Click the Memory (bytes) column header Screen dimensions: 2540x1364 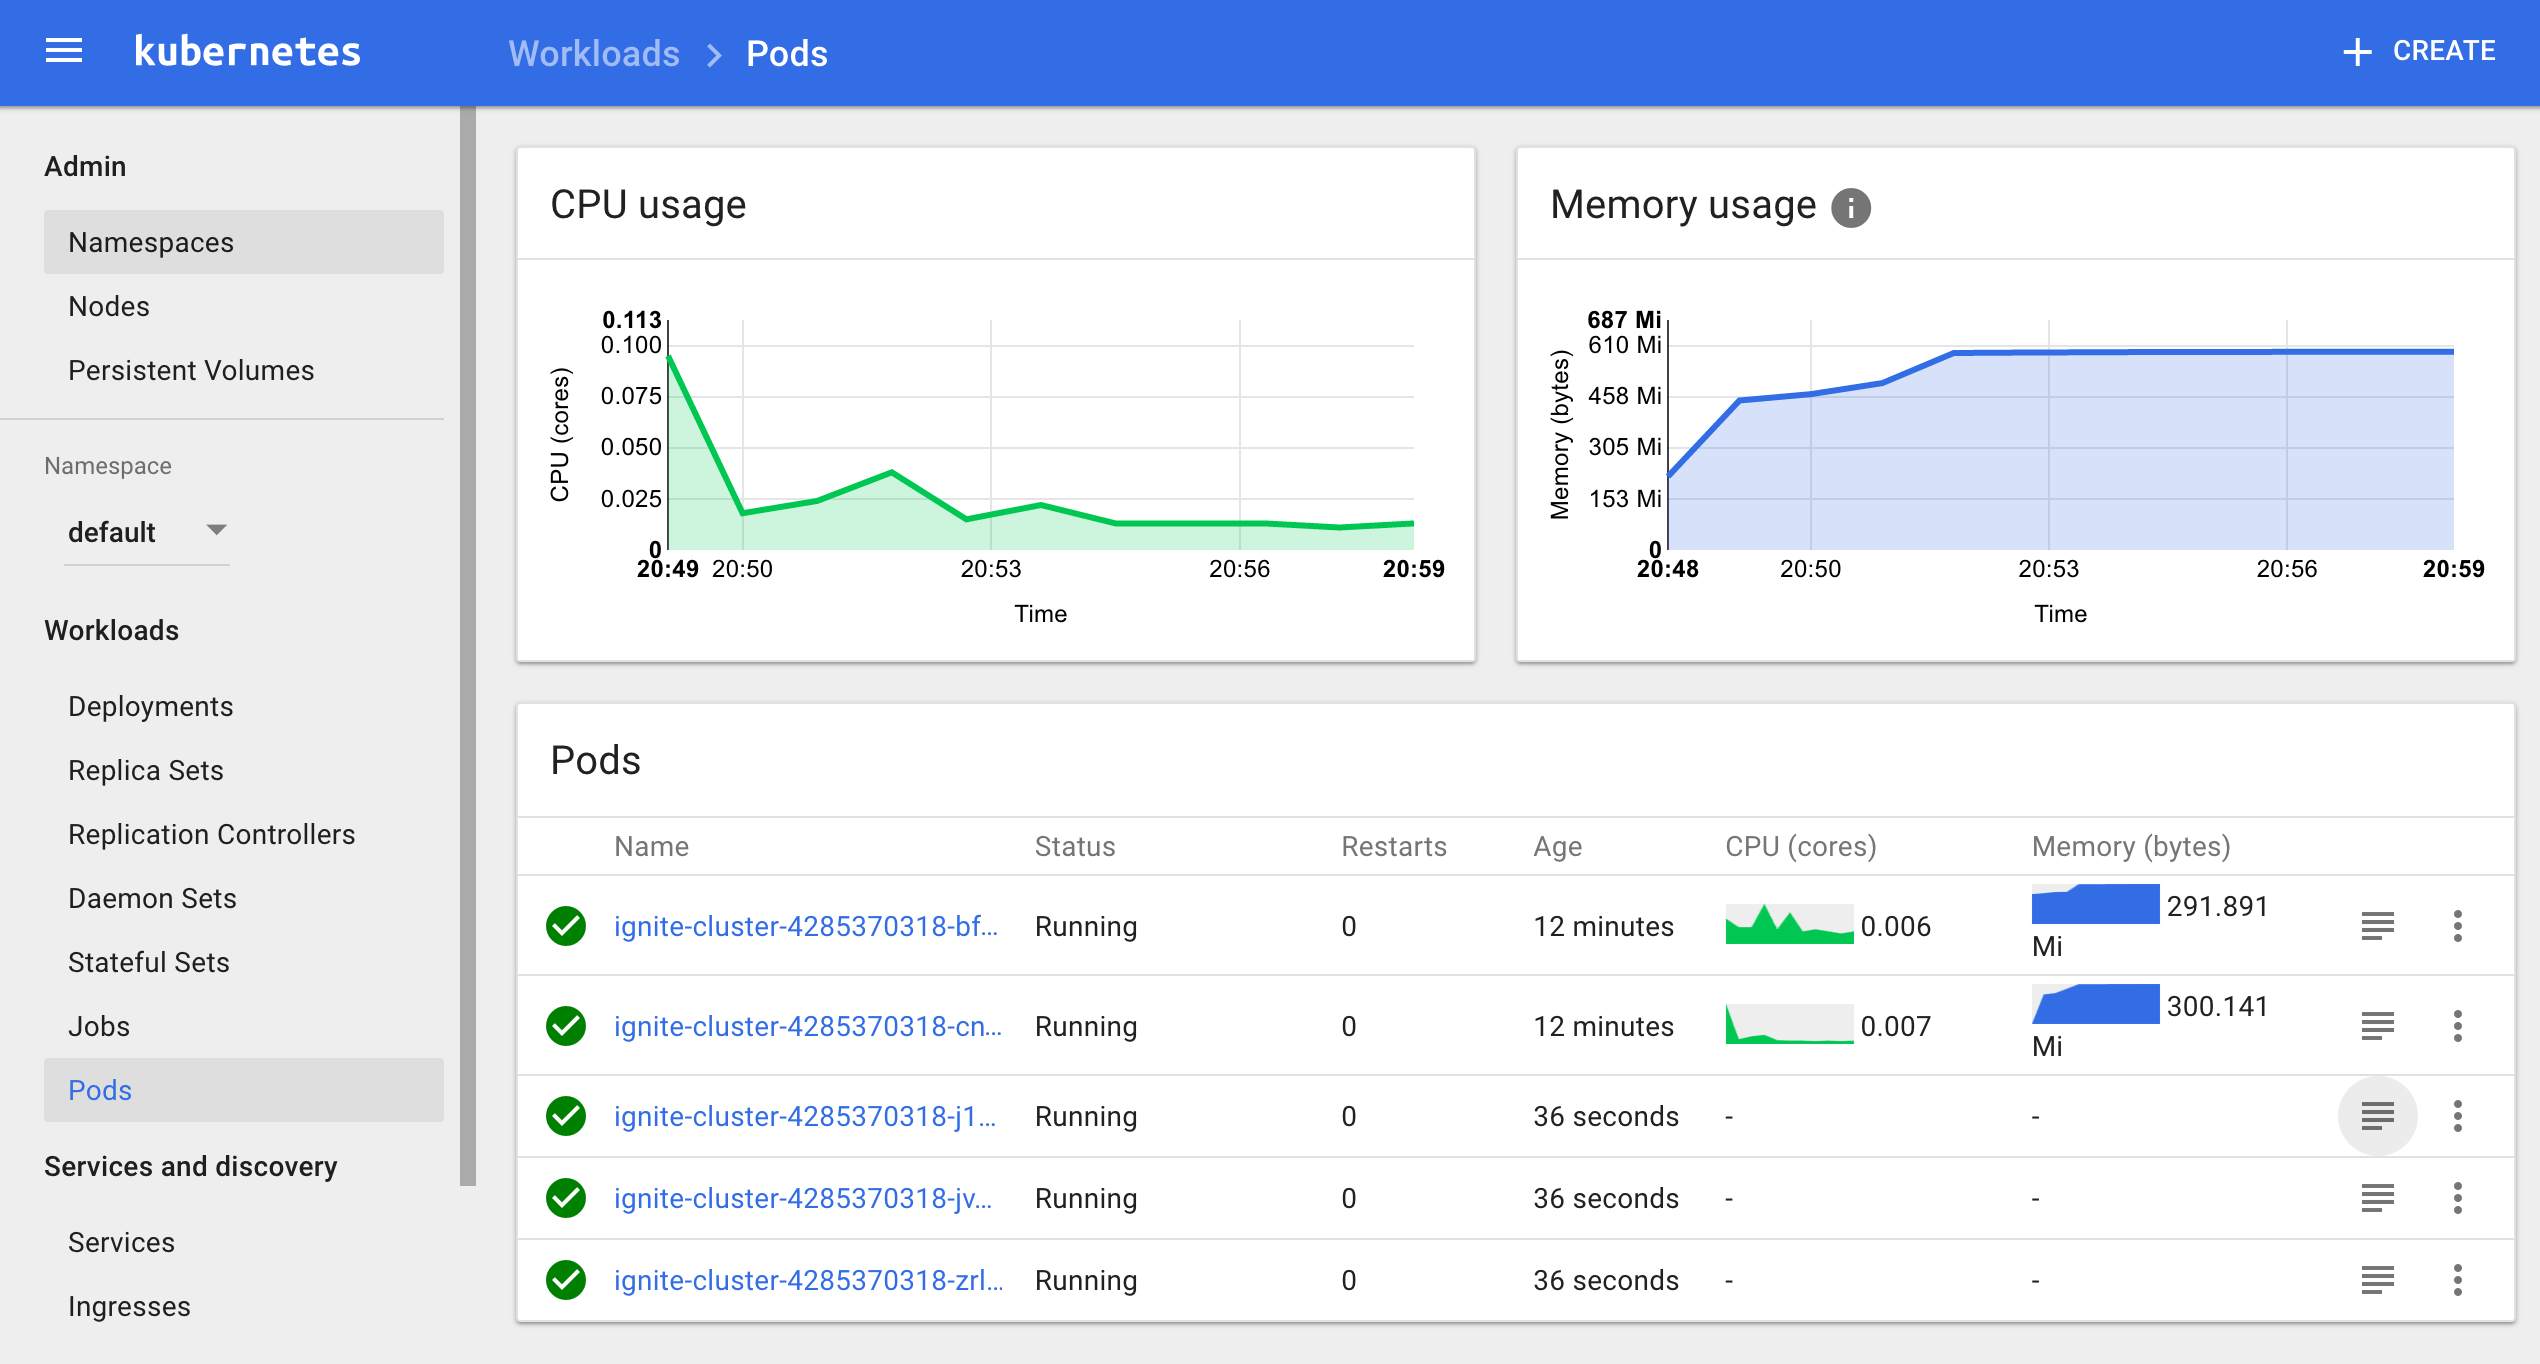click(x=2131, y=846)
